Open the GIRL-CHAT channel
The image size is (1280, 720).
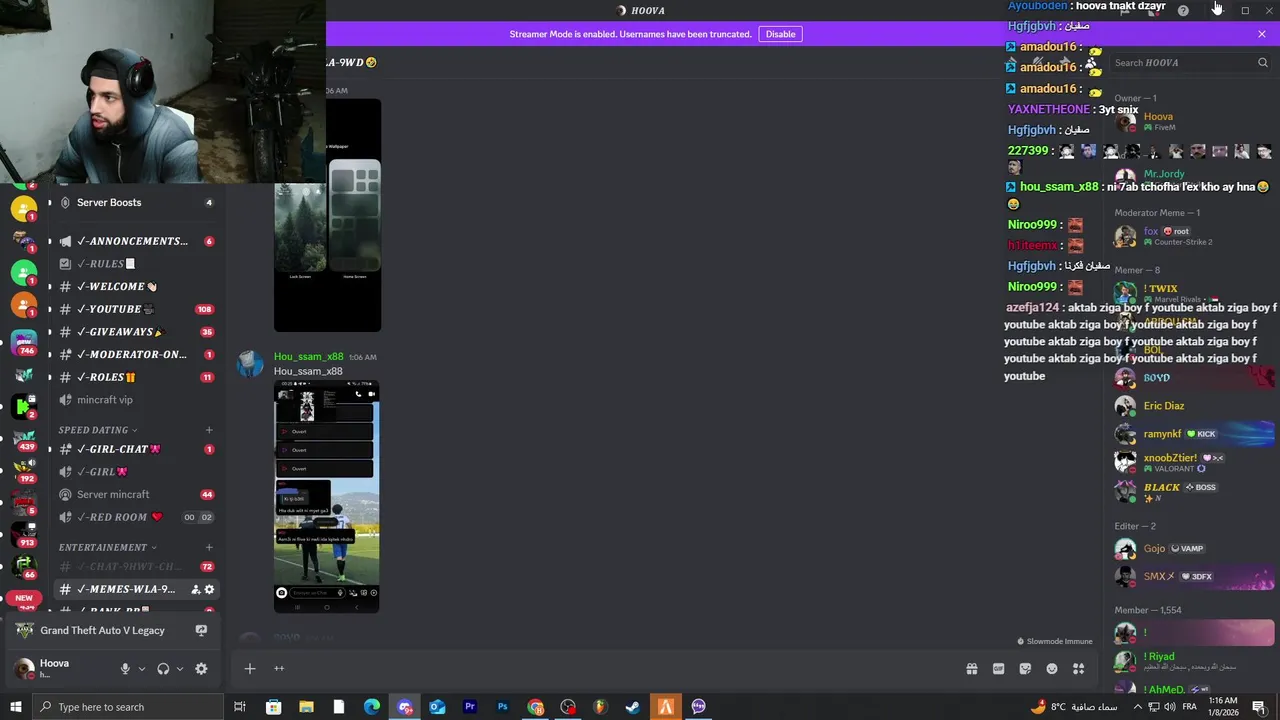(x=134, y=450)
